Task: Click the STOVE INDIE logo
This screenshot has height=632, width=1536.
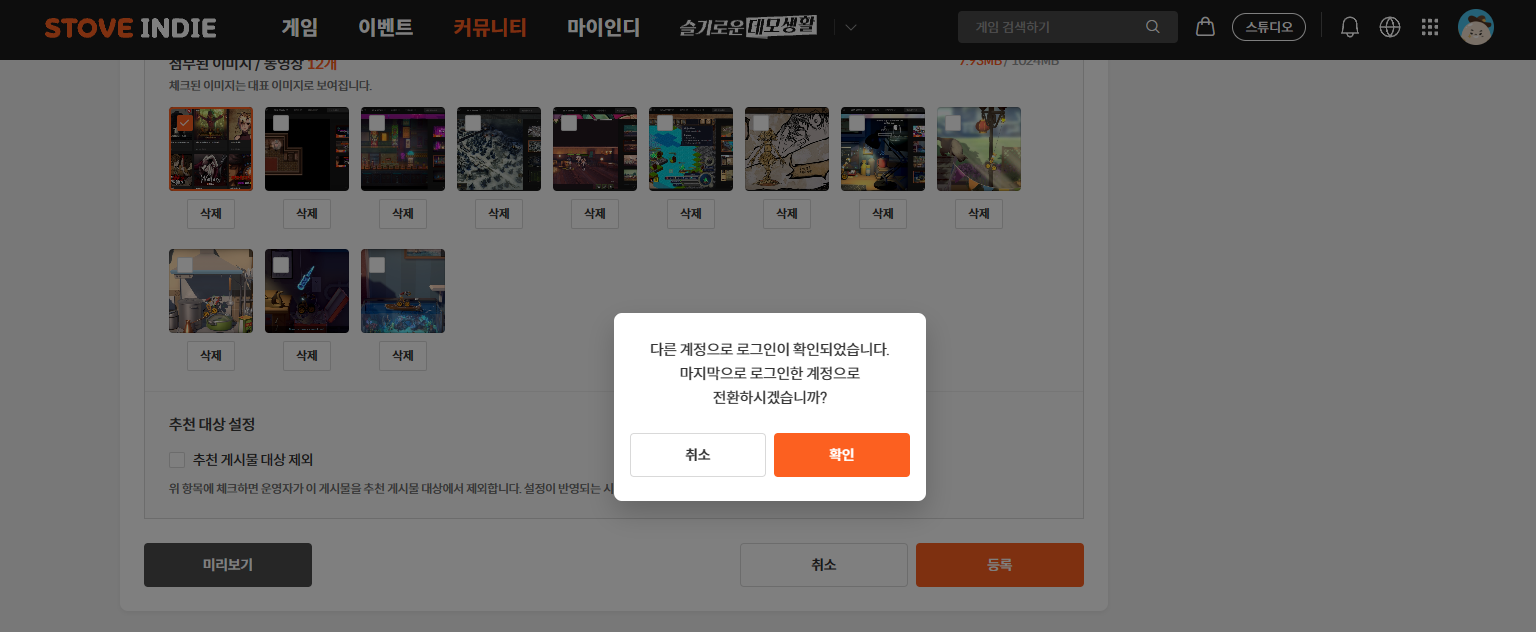Action: 130,28
